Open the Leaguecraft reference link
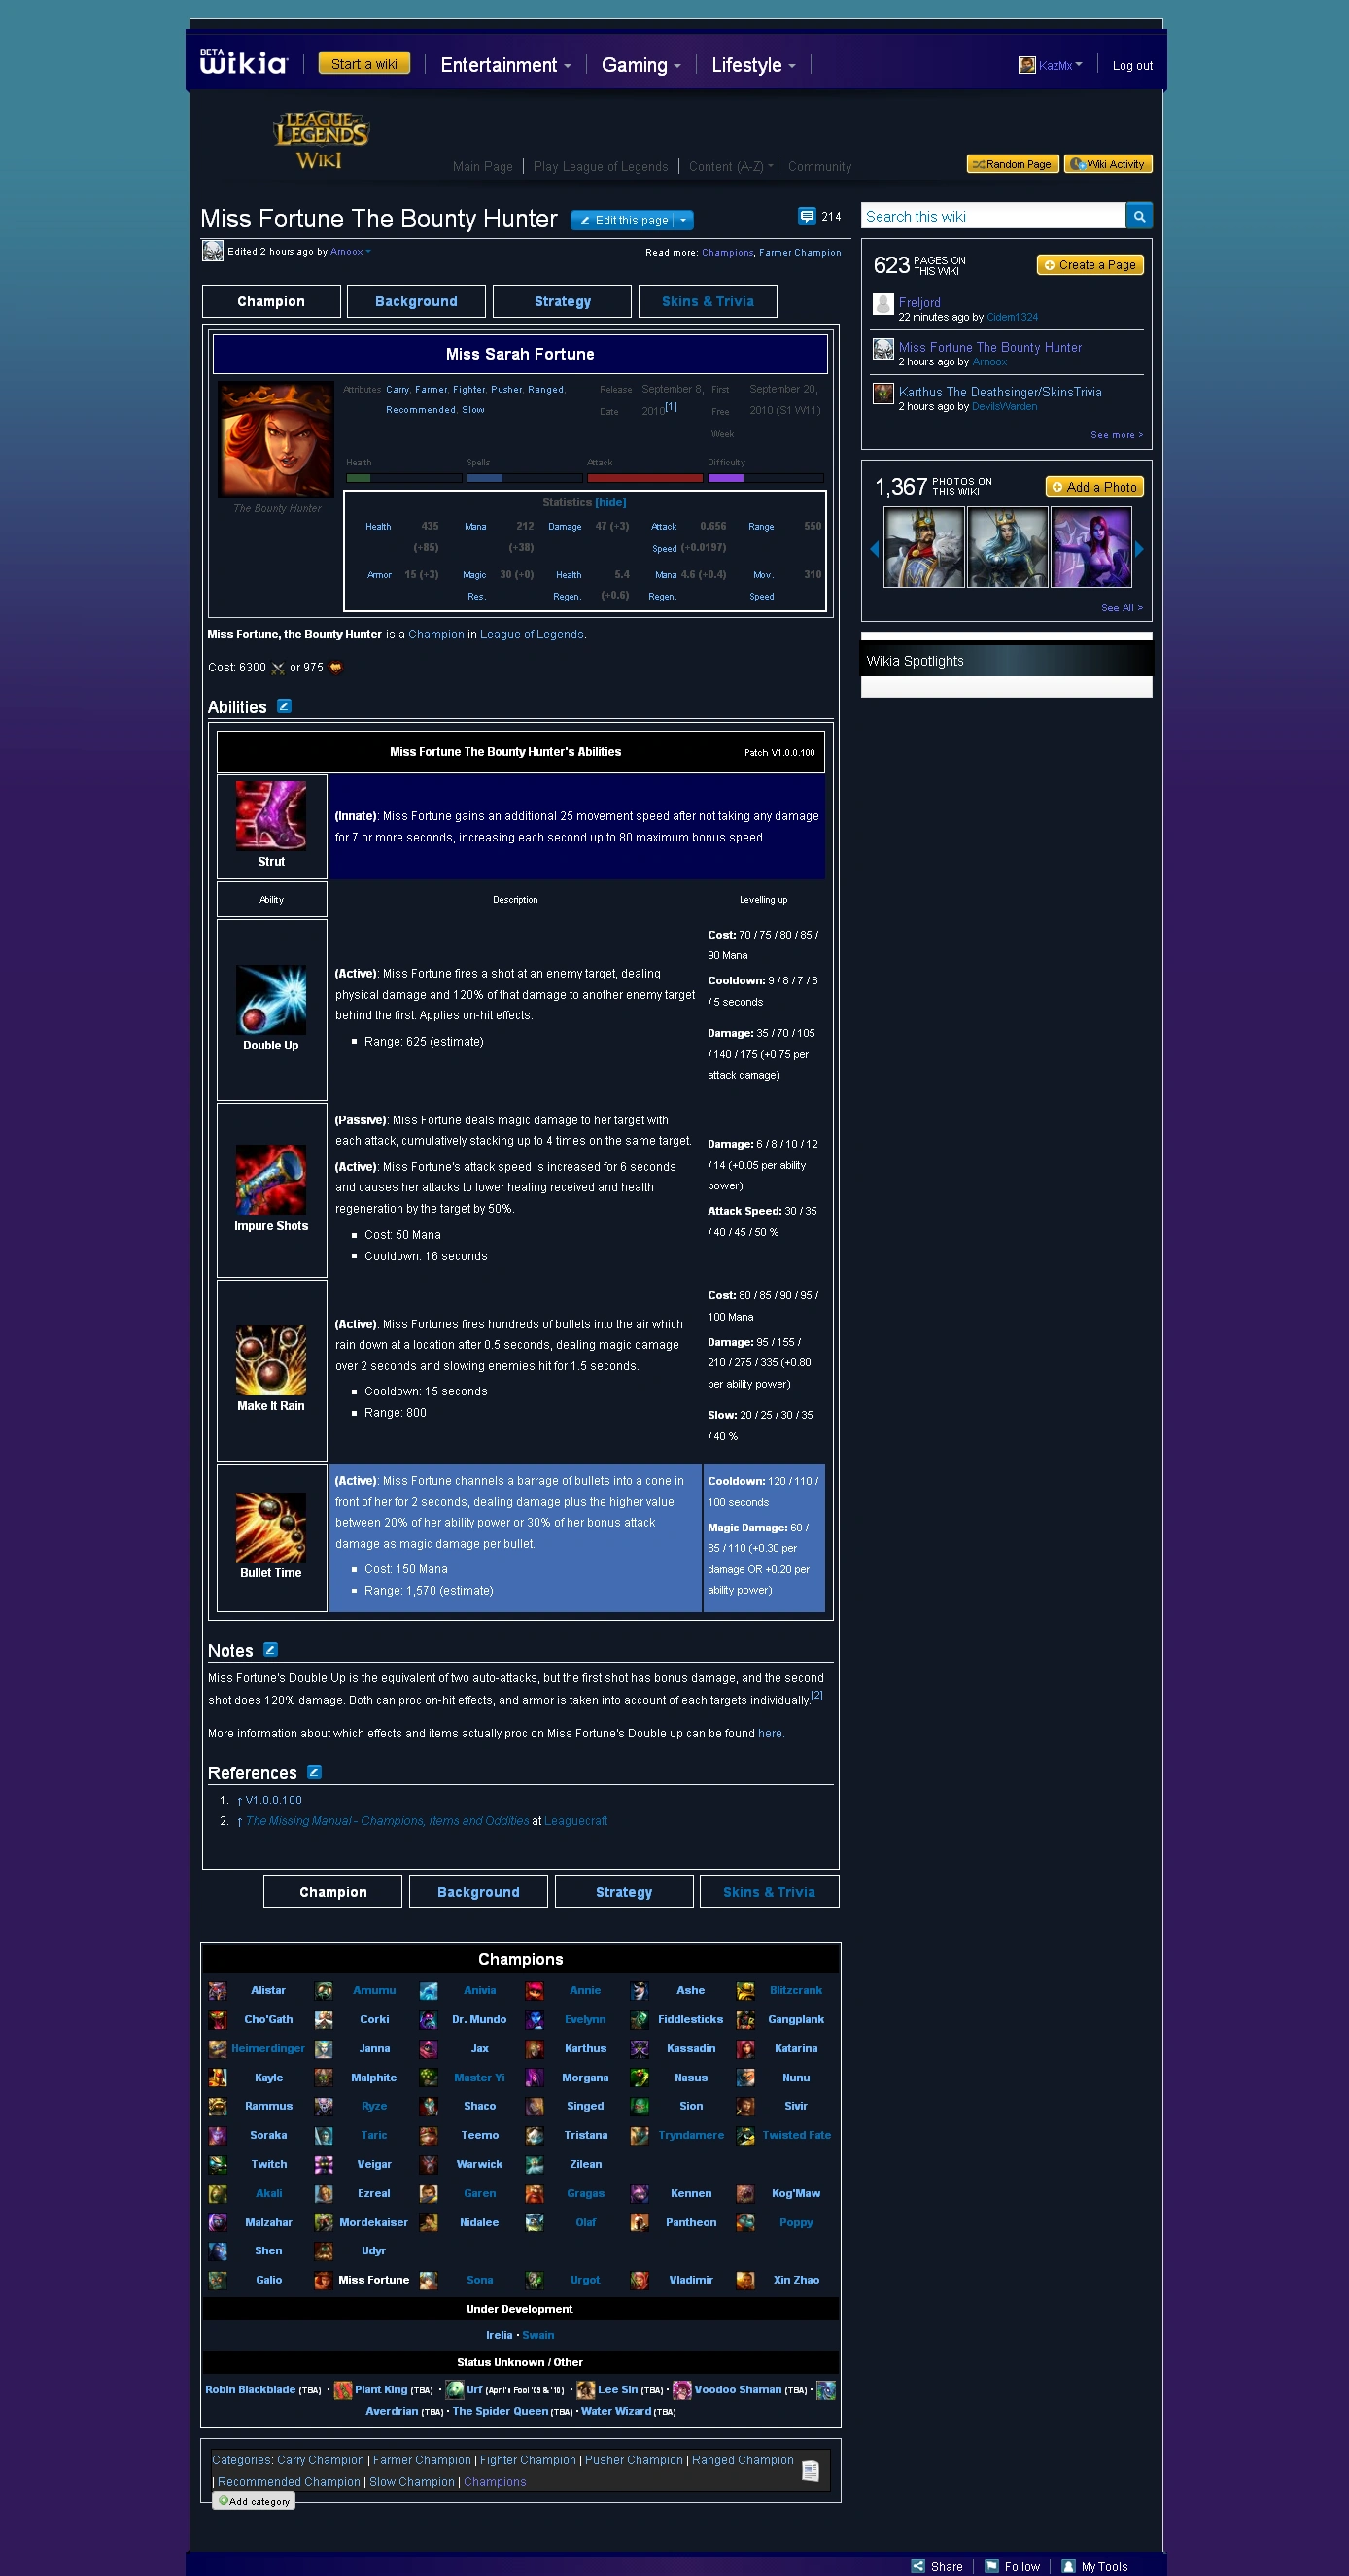1349x2576 pixels. point(575,1821)
